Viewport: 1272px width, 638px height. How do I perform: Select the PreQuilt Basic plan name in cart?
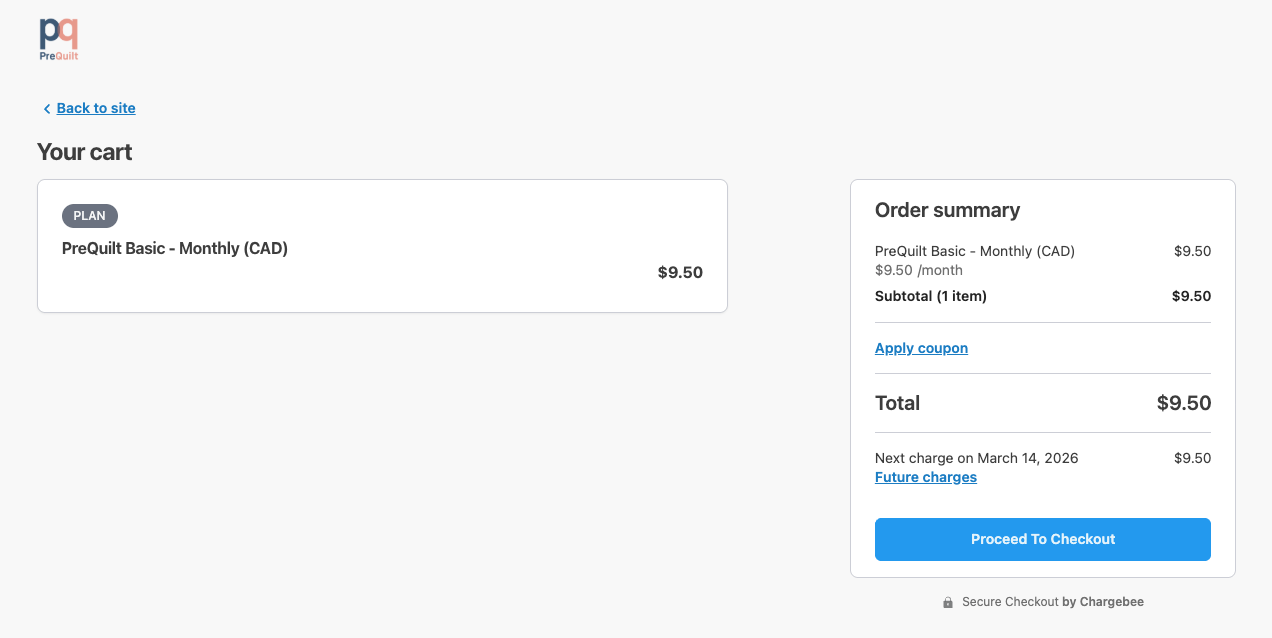coord(175,248)
